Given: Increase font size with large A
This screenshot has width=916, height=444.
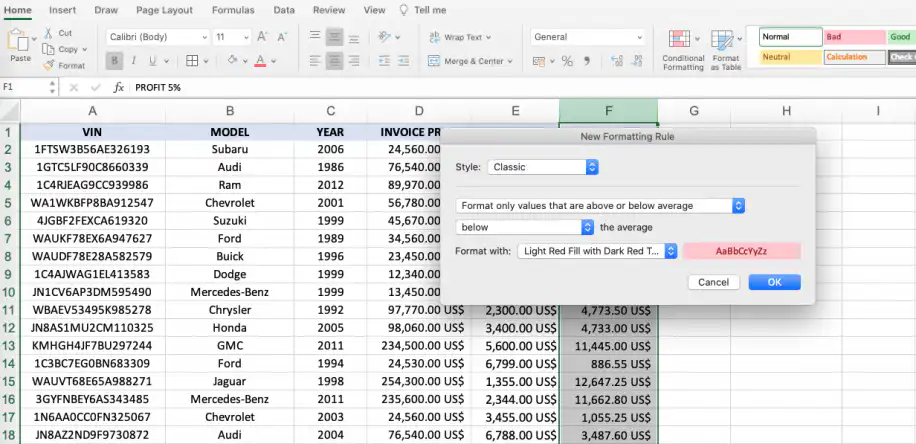Looking at the screenshot, I should click(x=262, y=37).
